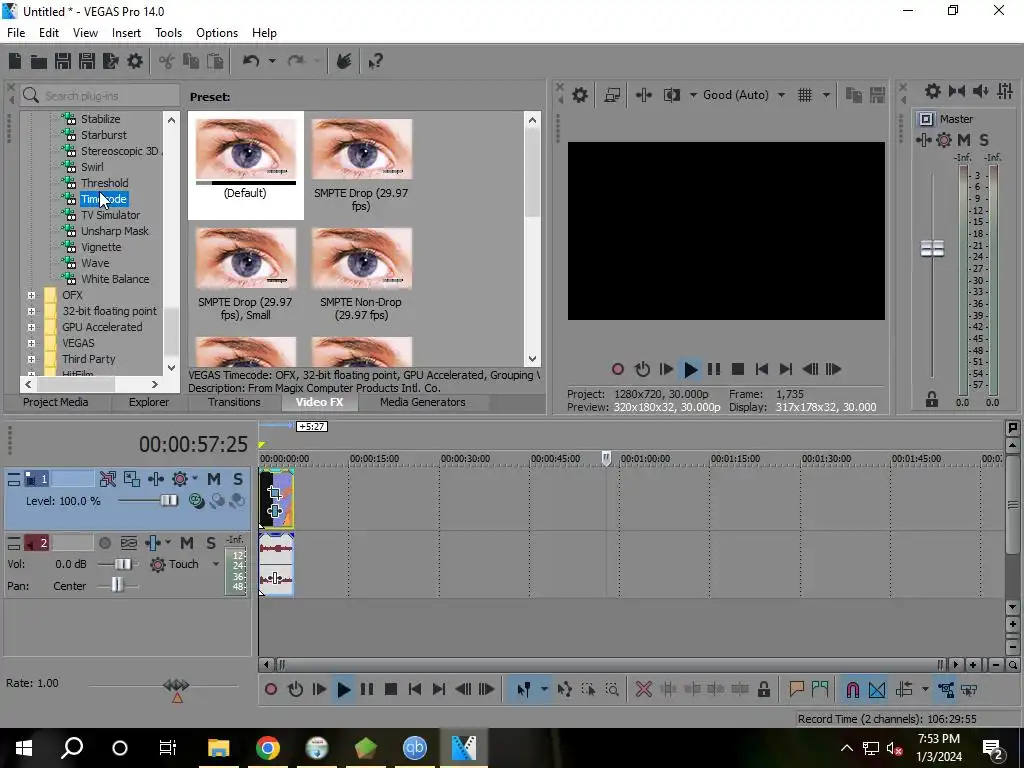The image size is (1024, 768).
Task: Solo audio track 2
Action: pyautogui.click(x=211, y=543)
